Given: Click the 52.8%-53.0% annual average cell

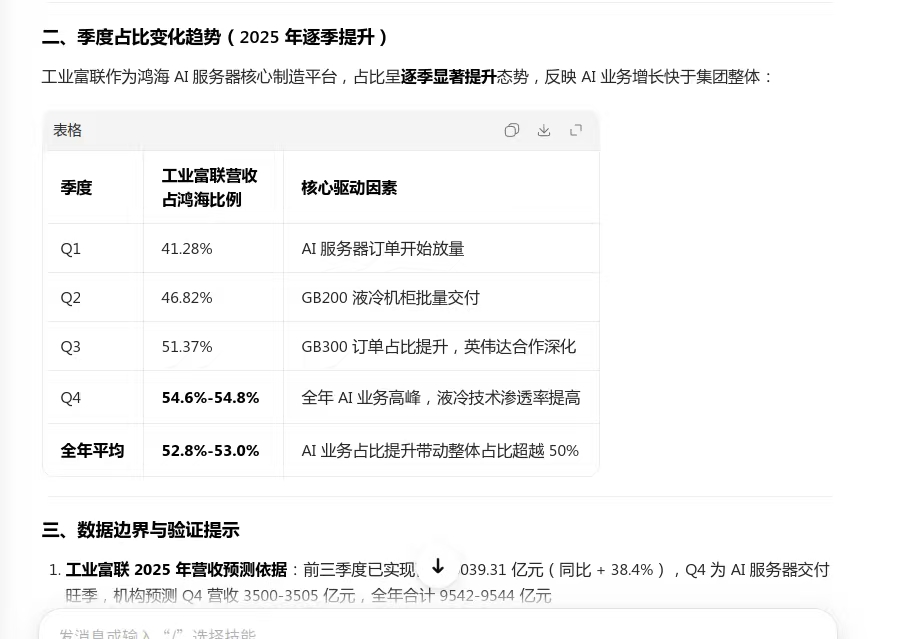Looking at the screenshot, I should tap(210, 451).
